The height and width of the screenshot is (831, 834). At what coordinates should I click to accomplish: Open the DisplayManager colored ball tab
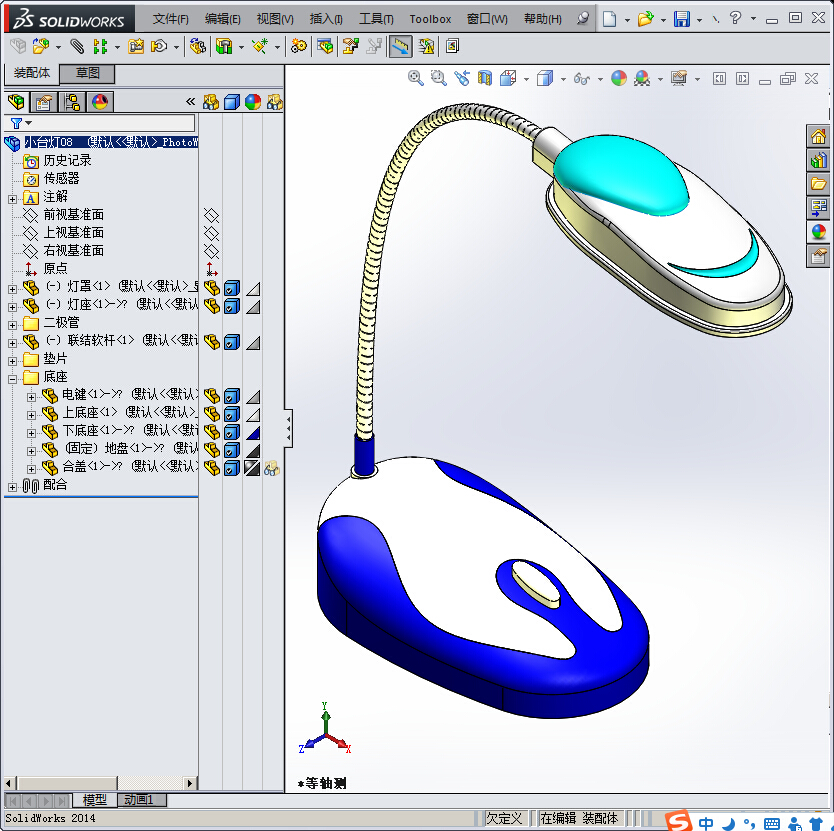(100, 102)
